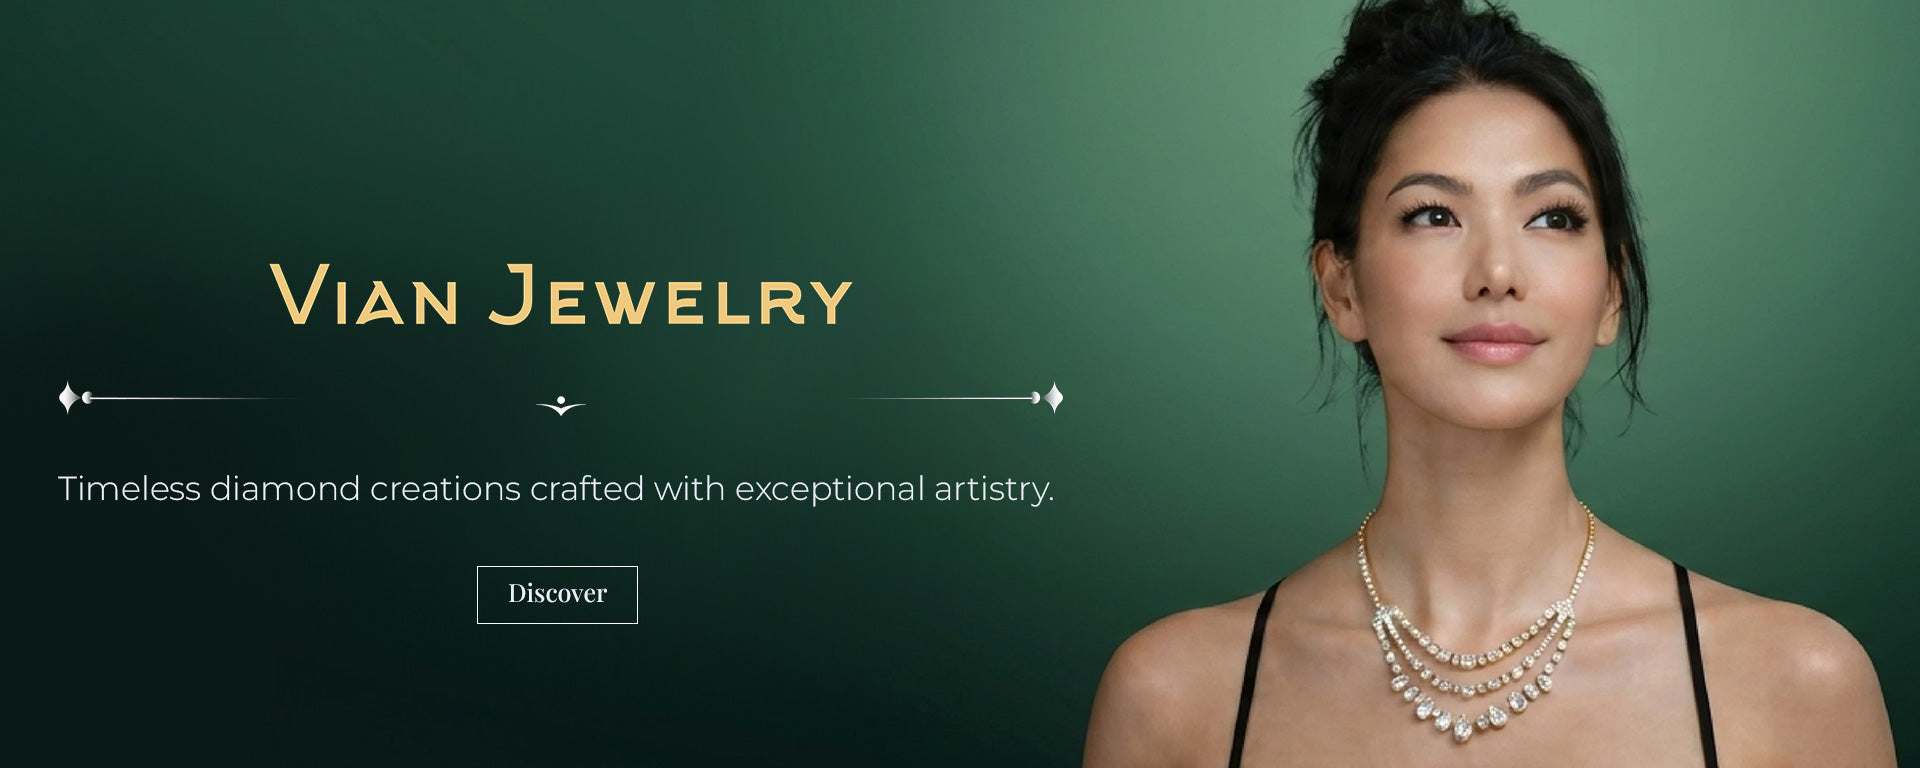The image size is (1920, 768).
Task: Click the word "artistry" in the tagline
Action: coord(990,490)
